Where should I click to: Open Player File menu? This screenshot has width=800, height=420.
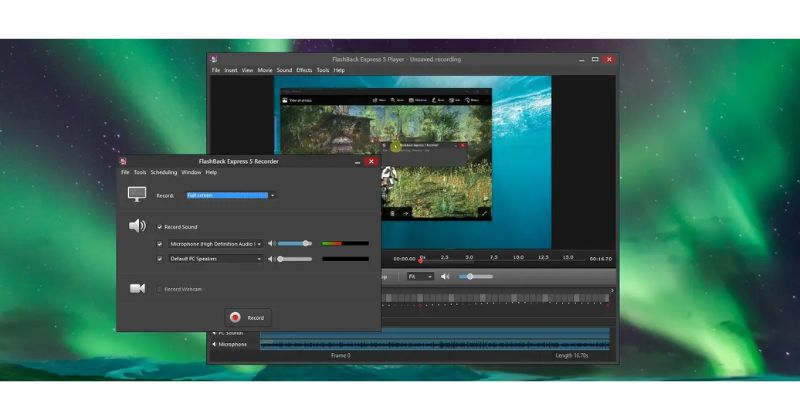tap(216, 70)
